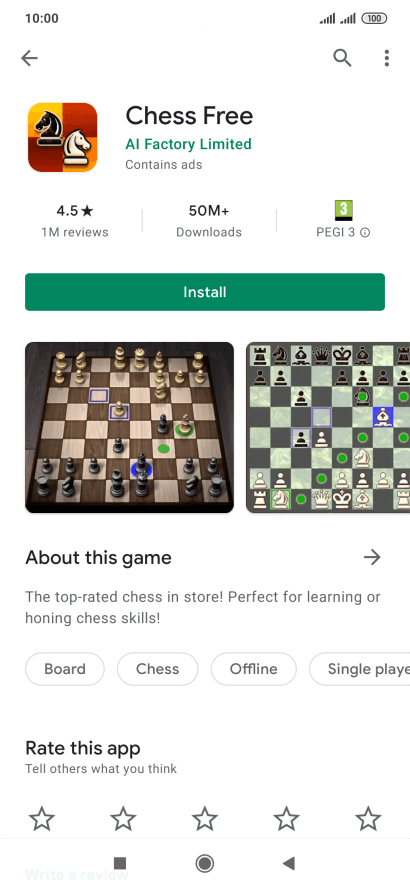Screen dimensions: 410x888
Task: Expand About this game arrow
Action: (372, 558)
